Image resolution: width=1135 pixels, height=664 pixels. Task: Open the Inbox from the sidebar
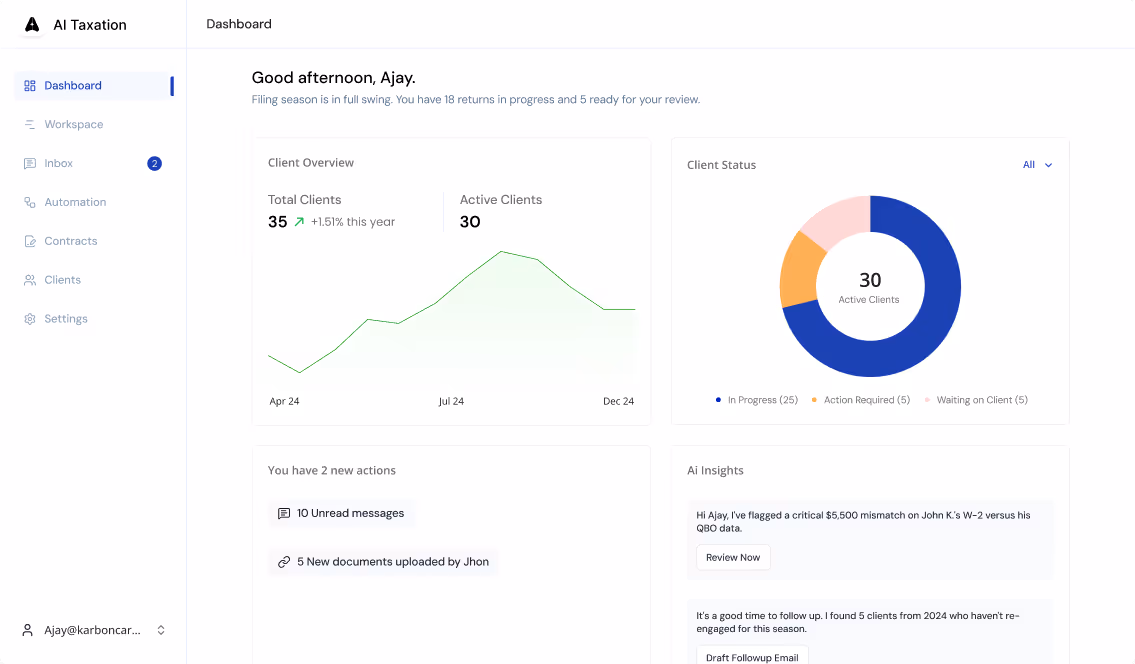pyautogui.click(x=58, y=163)
